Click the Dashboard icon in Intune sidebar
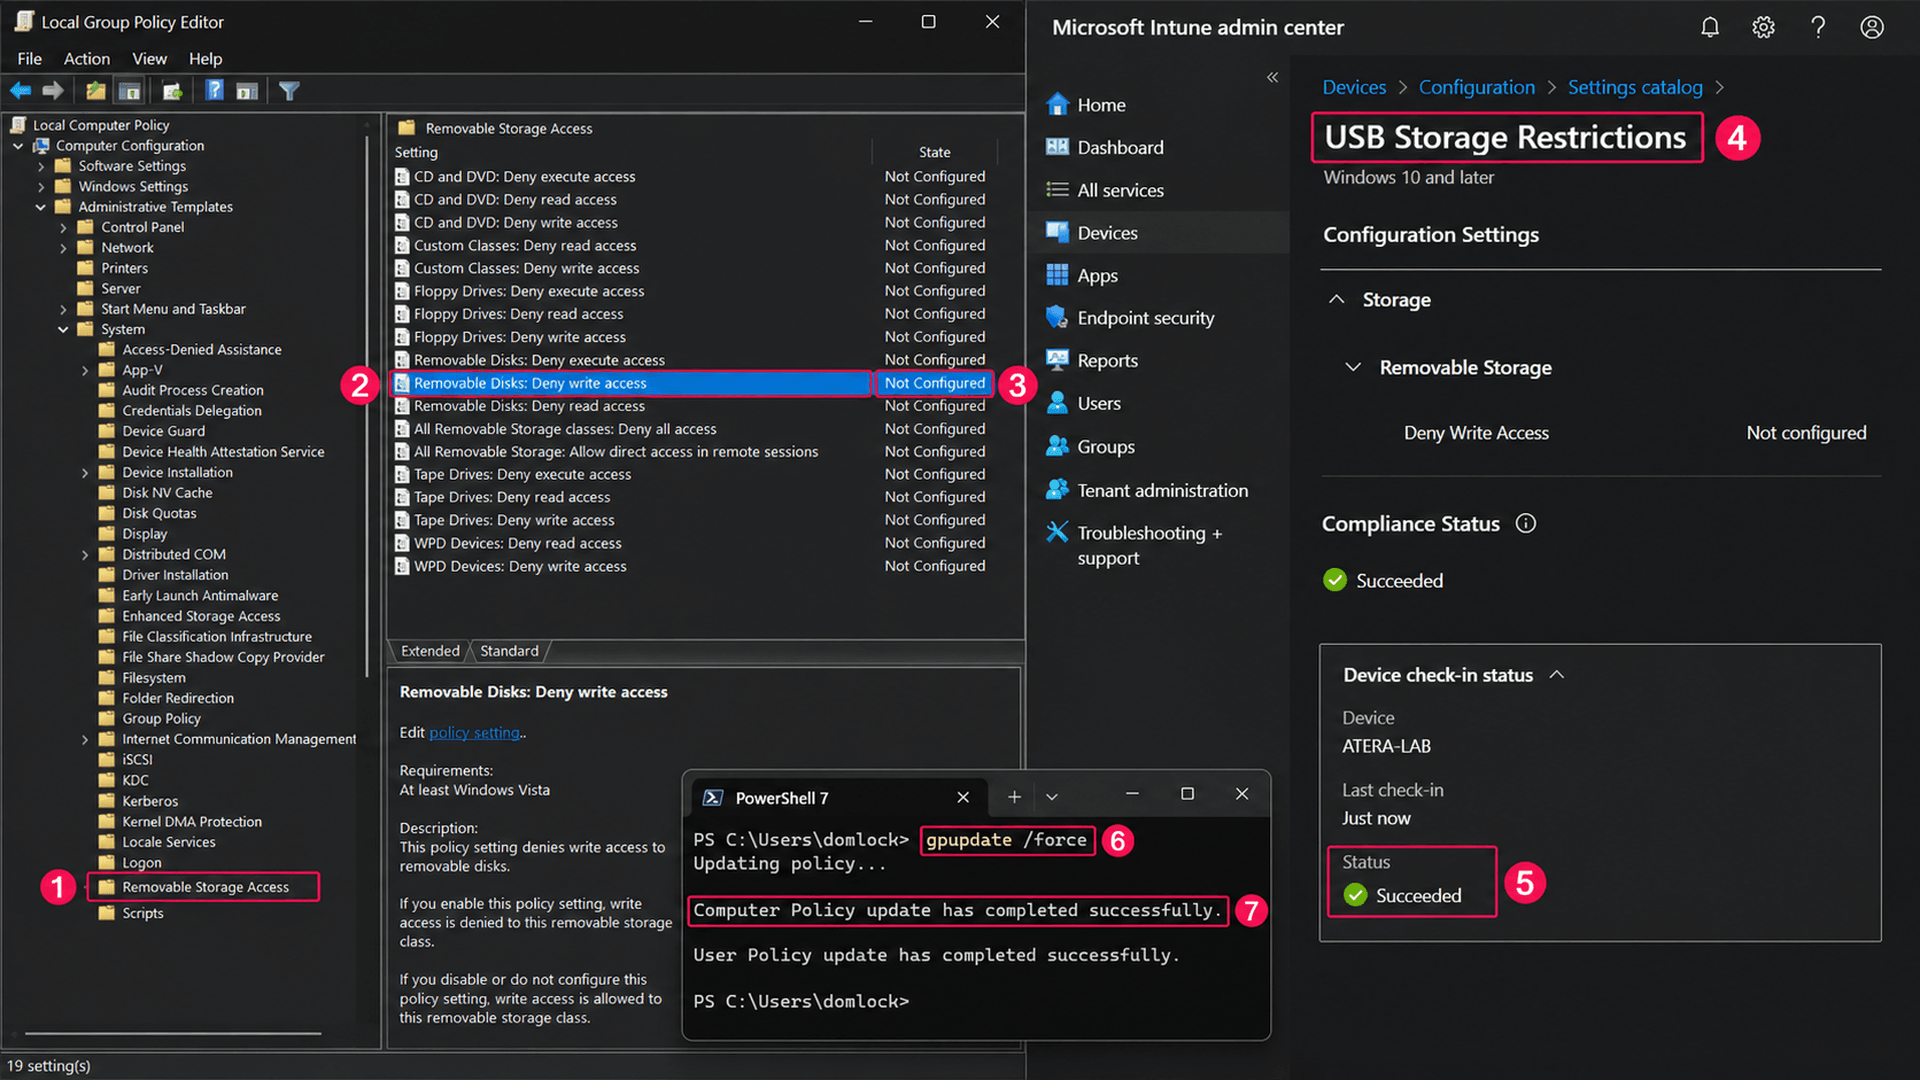1920x1080 pixels. click(1057, 147)
